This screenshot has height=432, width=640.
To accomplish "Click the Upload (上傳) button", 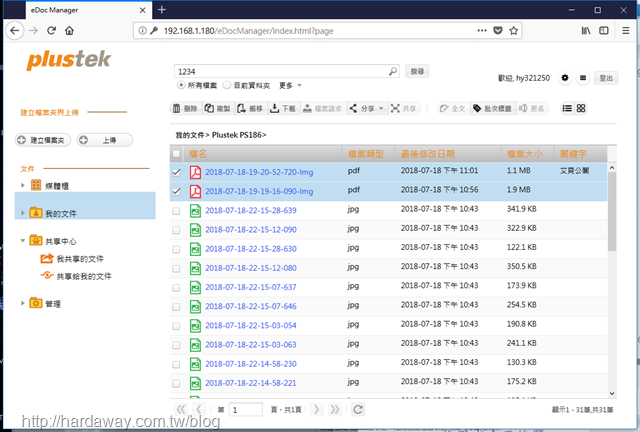I will click(105, 140).
